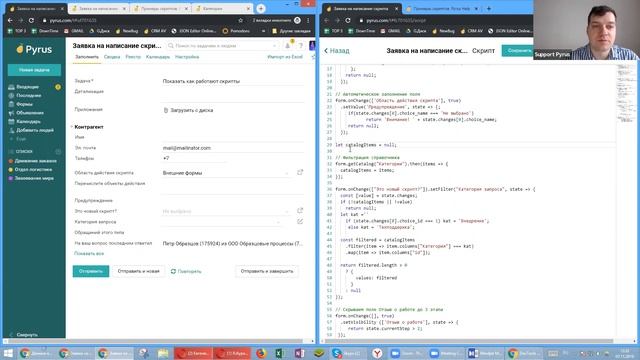Open new tab in right browser window
This screenshot has width=640, height=360.
tap(489, 8)
